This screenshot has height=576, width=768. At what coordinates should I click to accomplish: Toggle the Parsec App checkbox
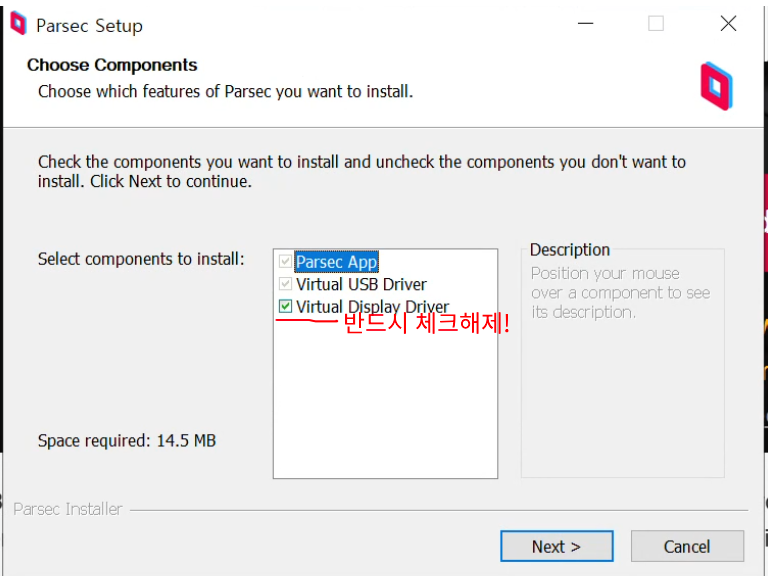pos(285,261)
